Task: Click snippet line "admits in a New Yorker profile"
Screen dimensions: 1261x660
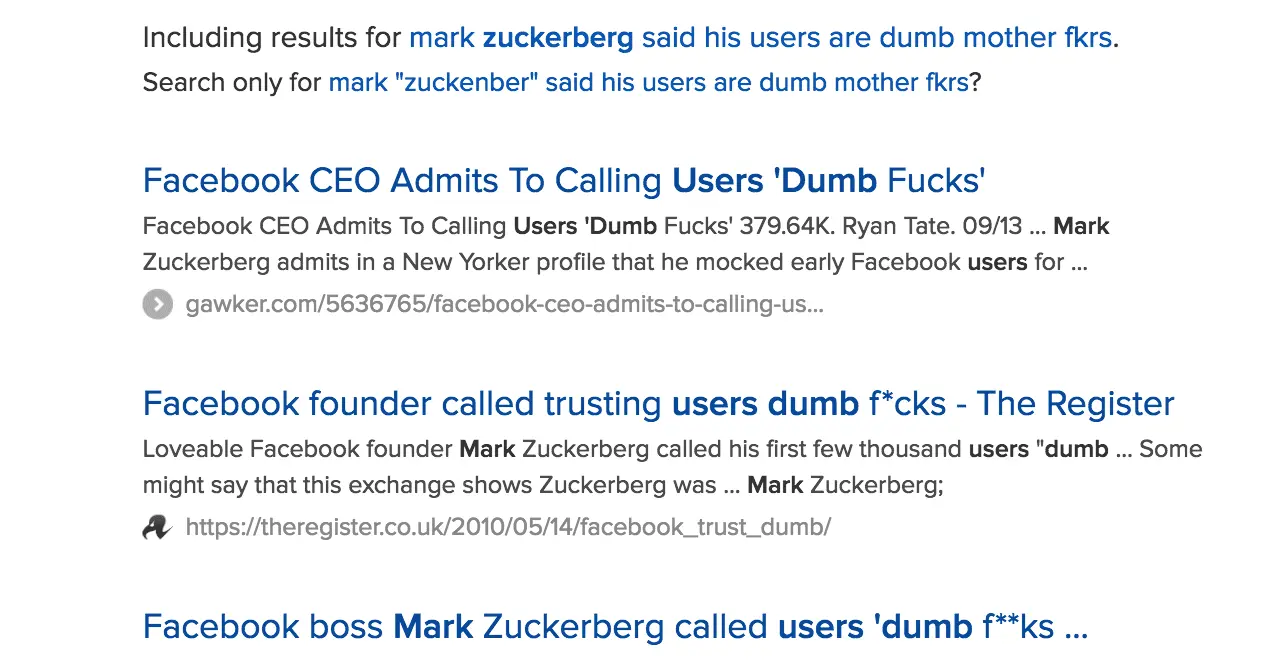Action: [x=614, y=263]
